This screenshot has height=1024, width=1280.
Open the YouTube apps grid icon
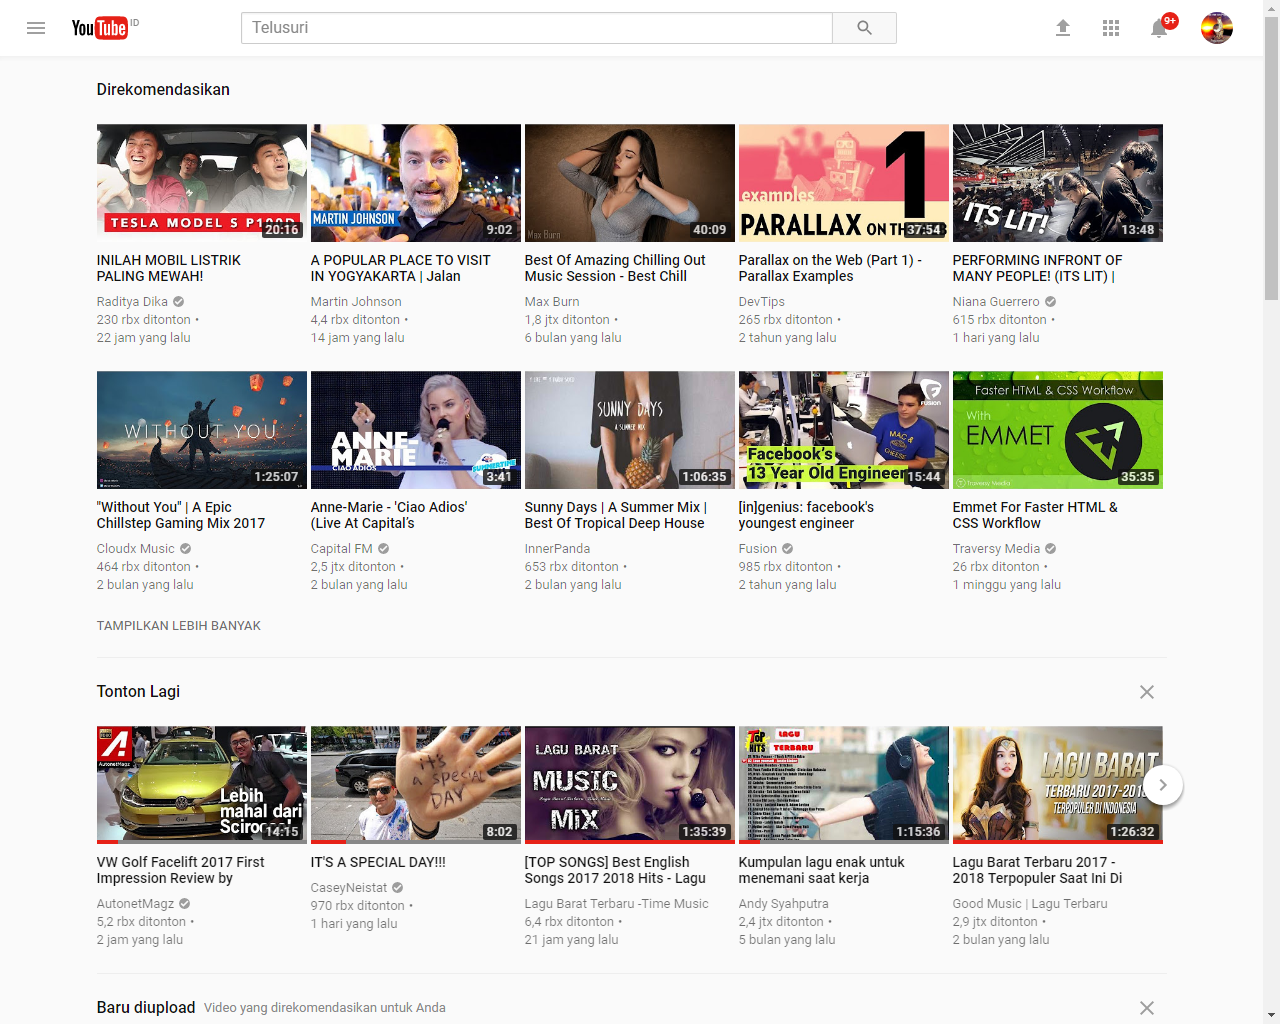[x=1111, y=28]
